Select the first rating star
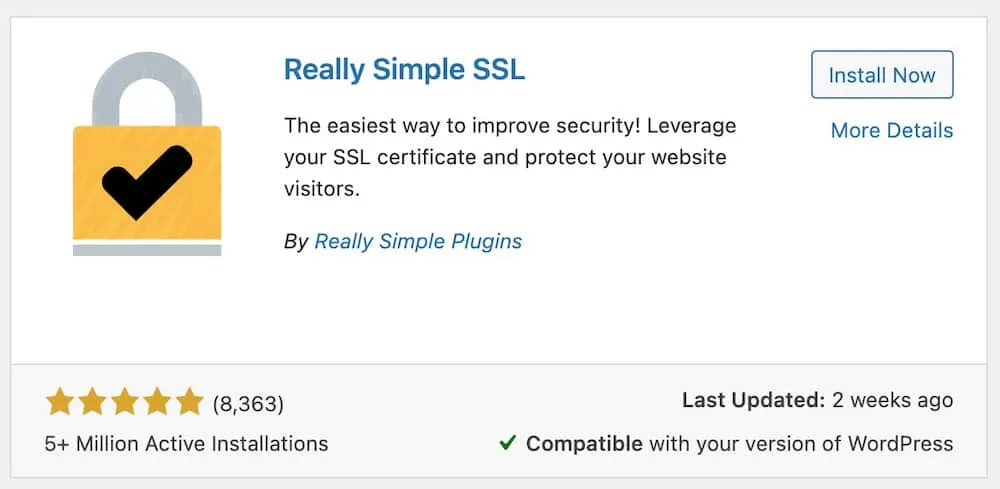 59,402
